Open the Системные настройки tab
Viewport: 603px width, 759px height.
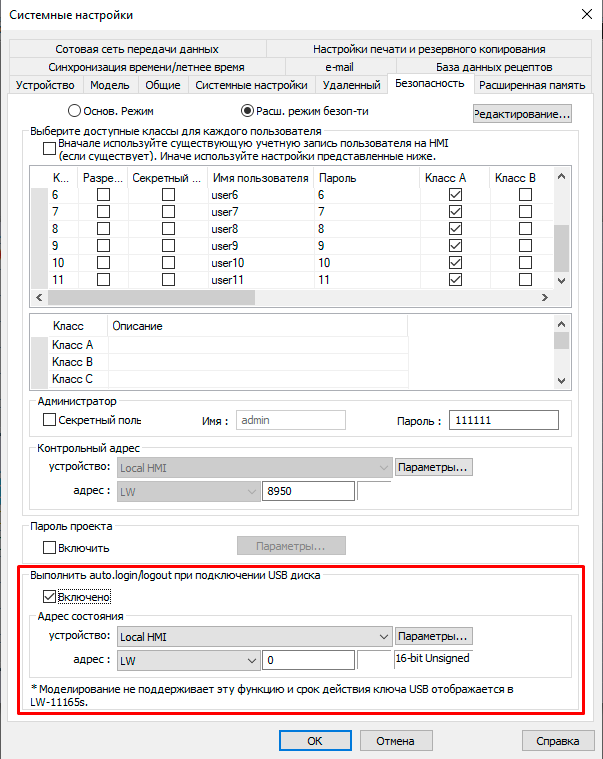pyautogui.click(x=251, y=85)
